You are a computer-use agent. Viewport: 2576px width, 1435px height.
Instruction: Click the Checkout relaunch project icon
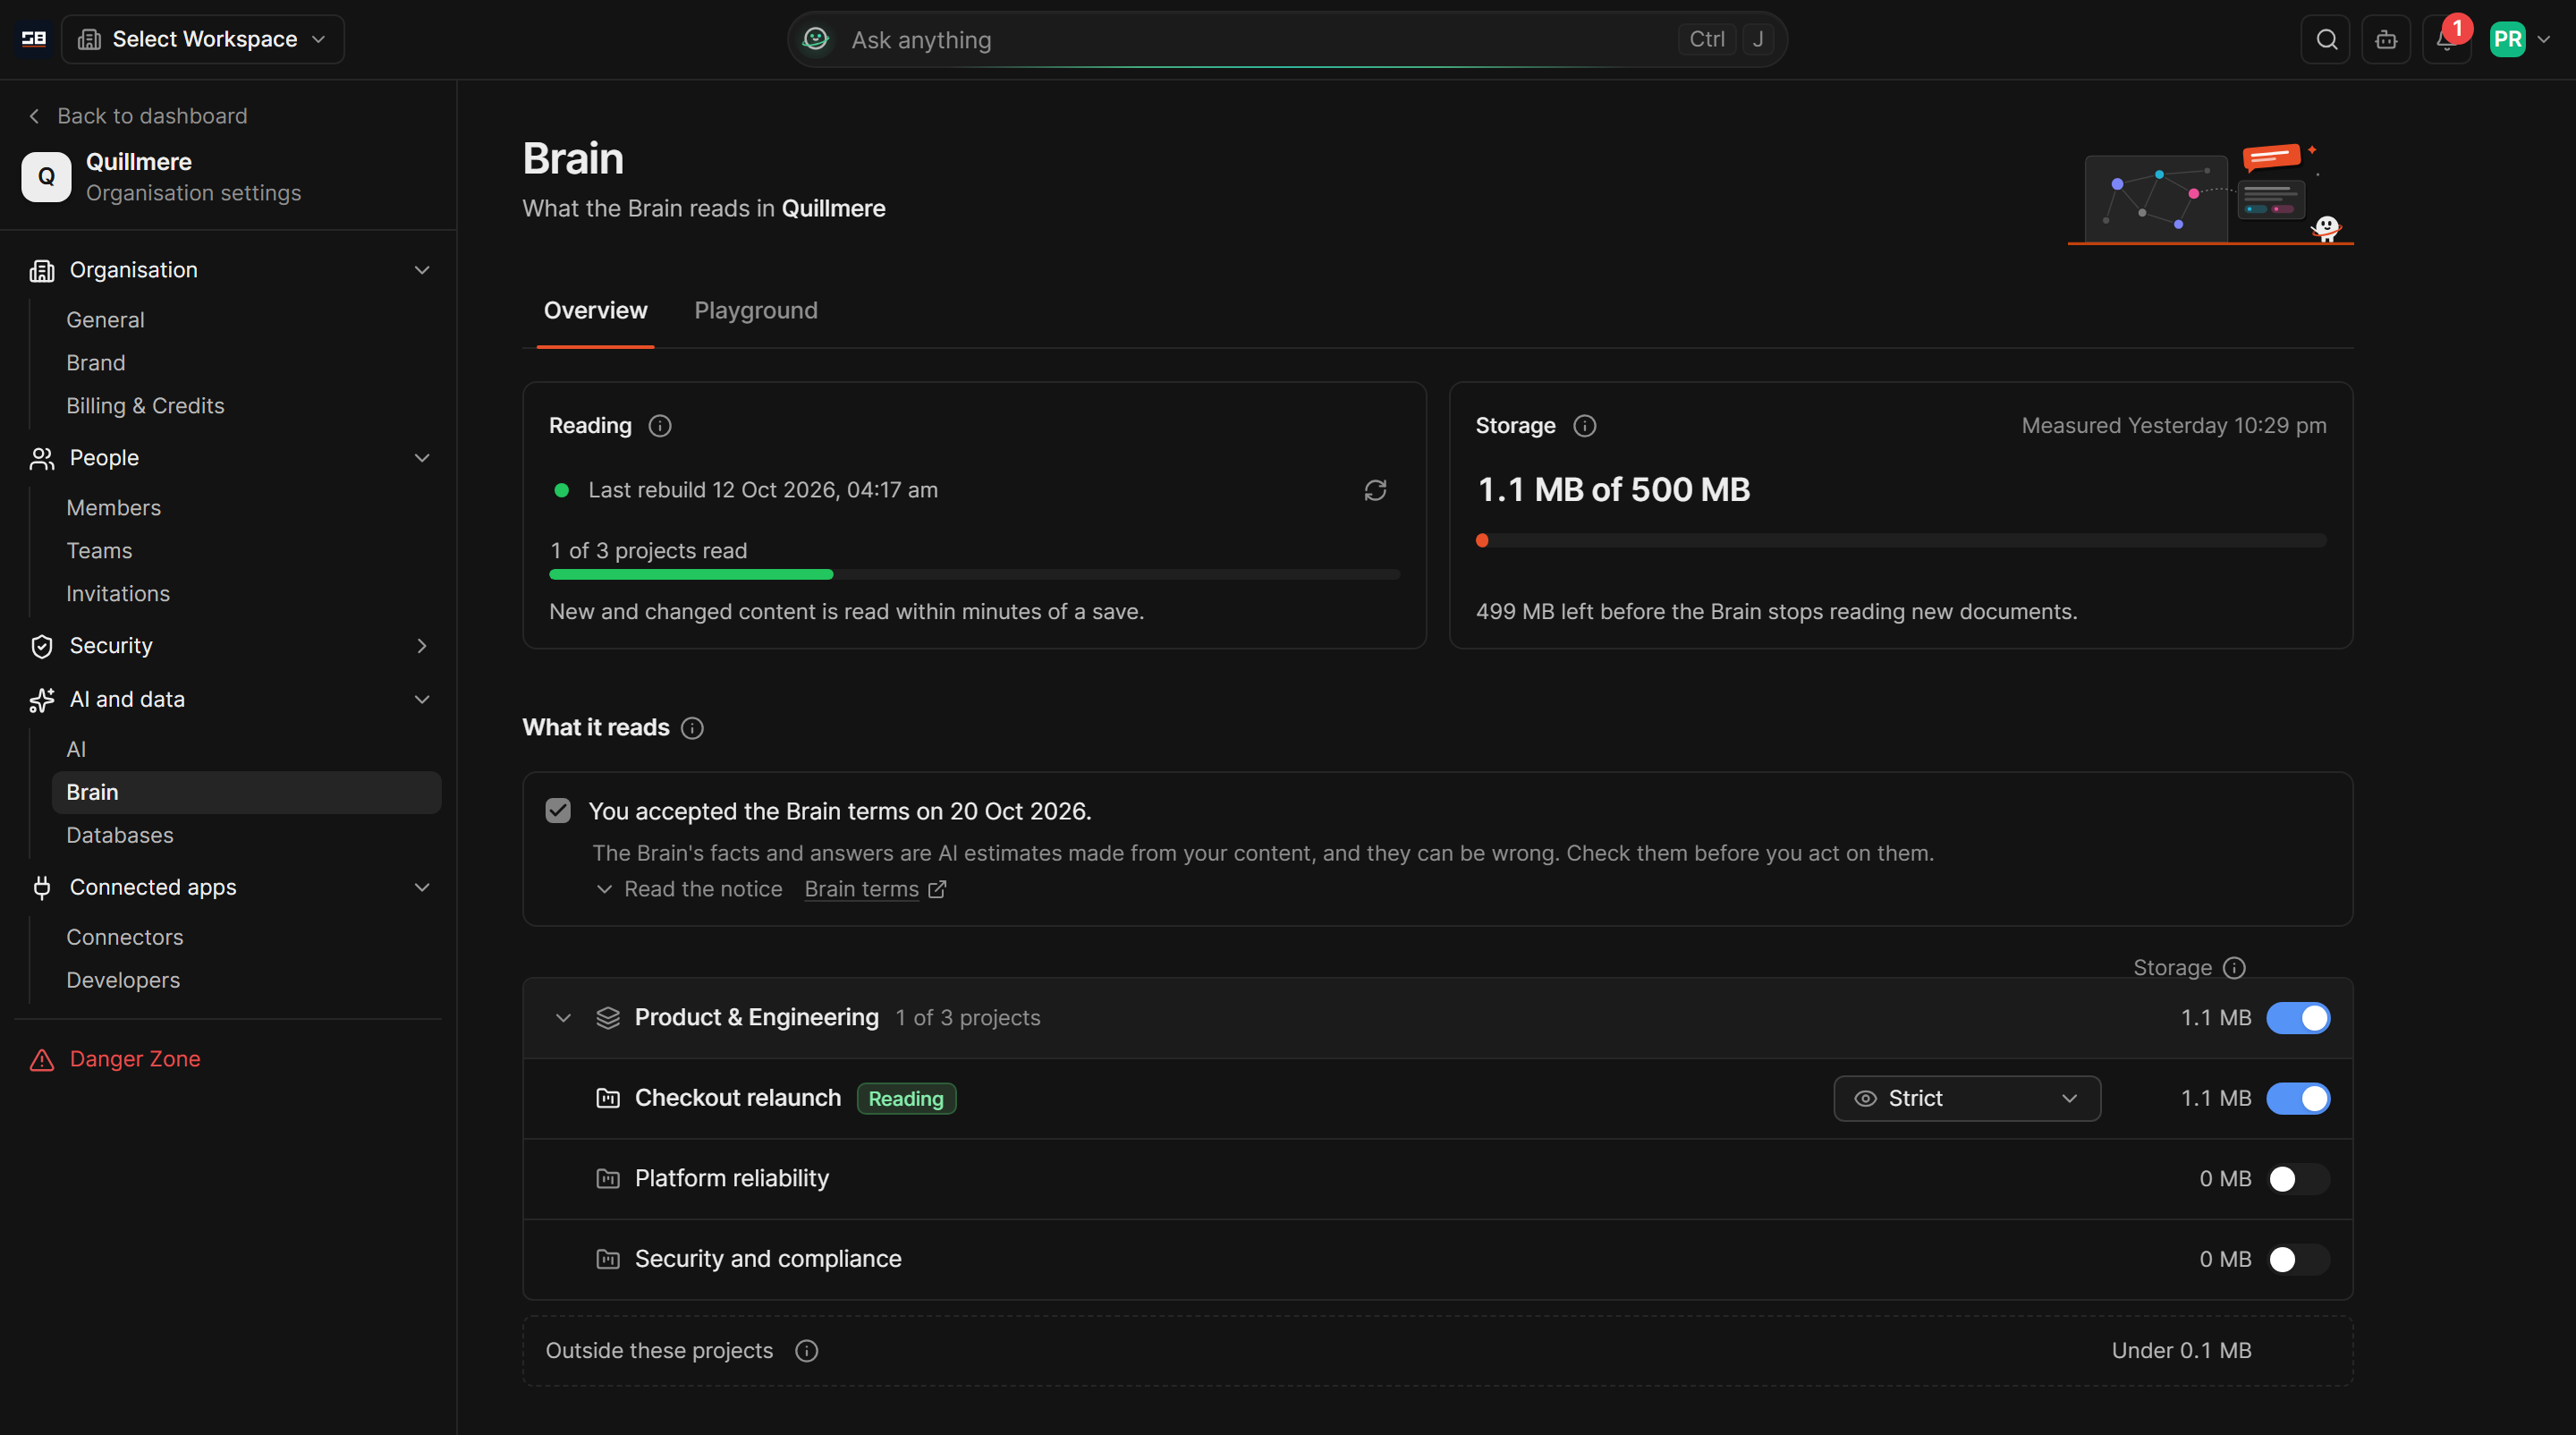[x=608, y=1098]
